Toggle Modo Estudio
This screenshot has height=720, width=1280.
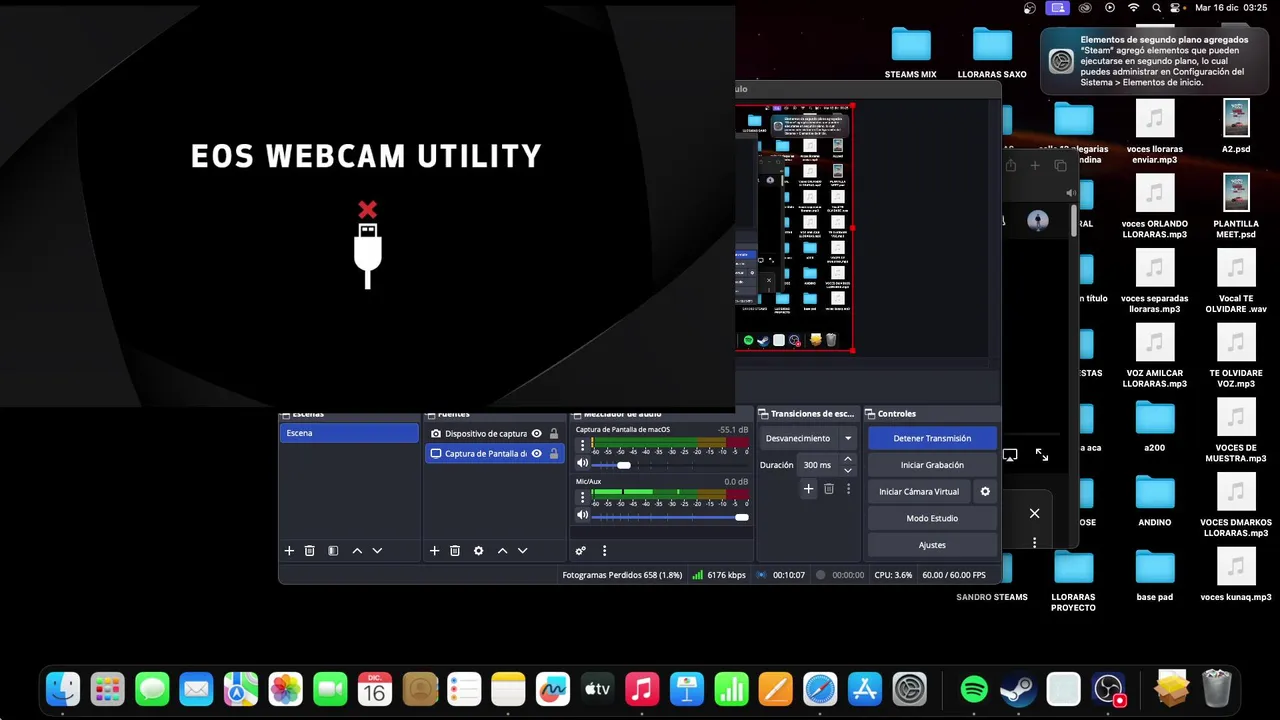[x=932, y=518]
